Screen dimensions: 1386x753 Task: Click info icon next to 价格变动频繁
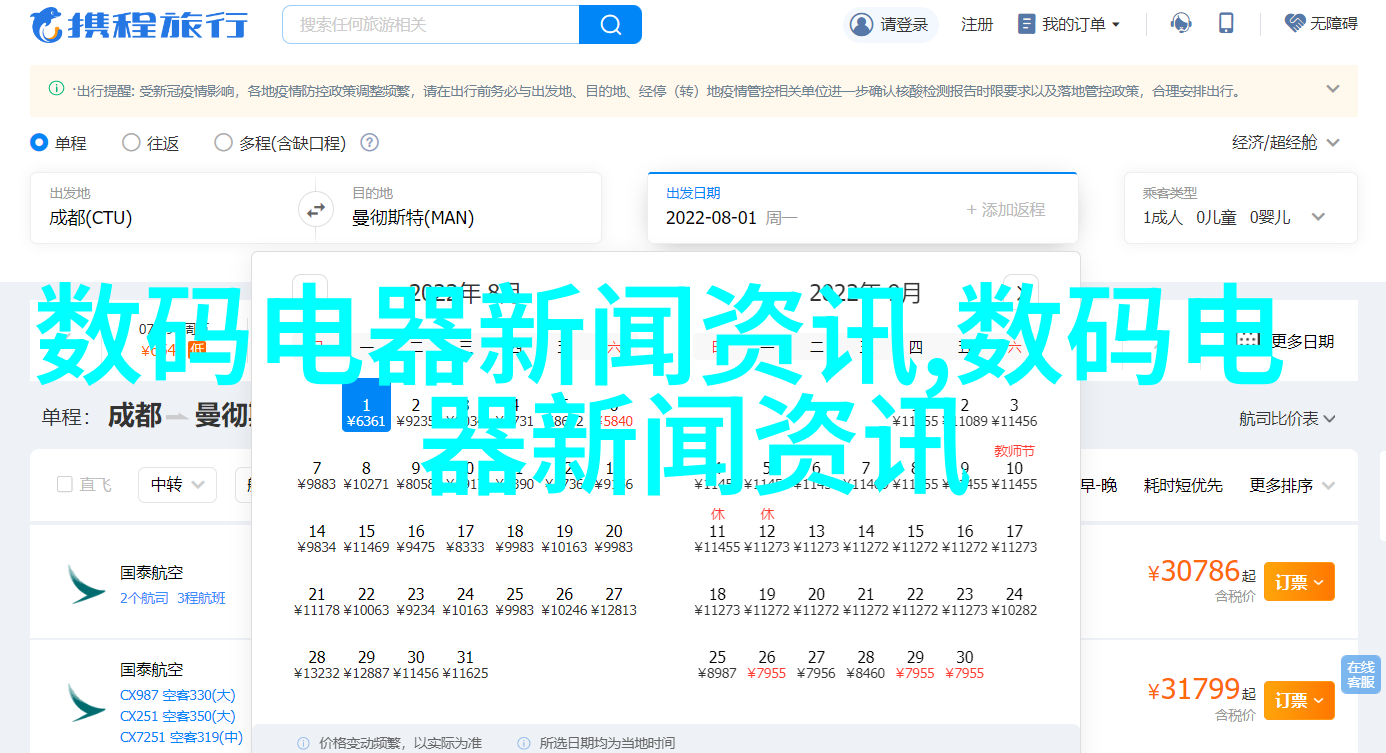304,743
